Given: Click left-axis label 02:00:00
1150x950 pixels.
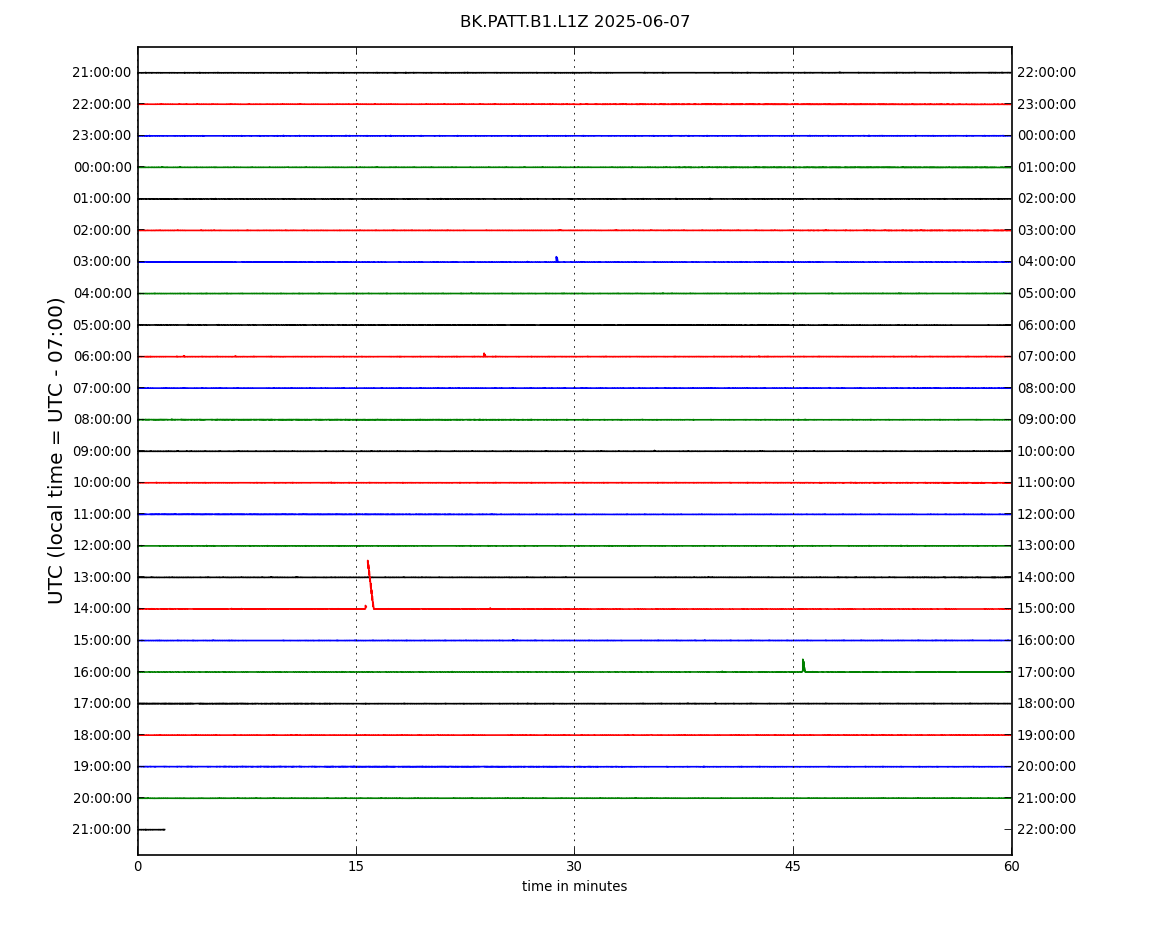Looking at the screenshot, I should 102,230.
